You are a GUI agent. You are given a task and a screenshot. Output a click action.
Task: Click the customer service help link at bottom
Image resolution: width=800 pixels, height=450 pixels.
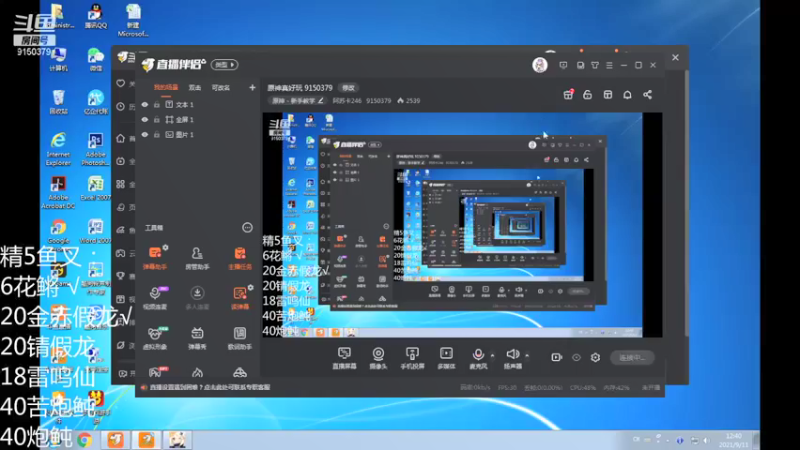[x=209, y=388]
